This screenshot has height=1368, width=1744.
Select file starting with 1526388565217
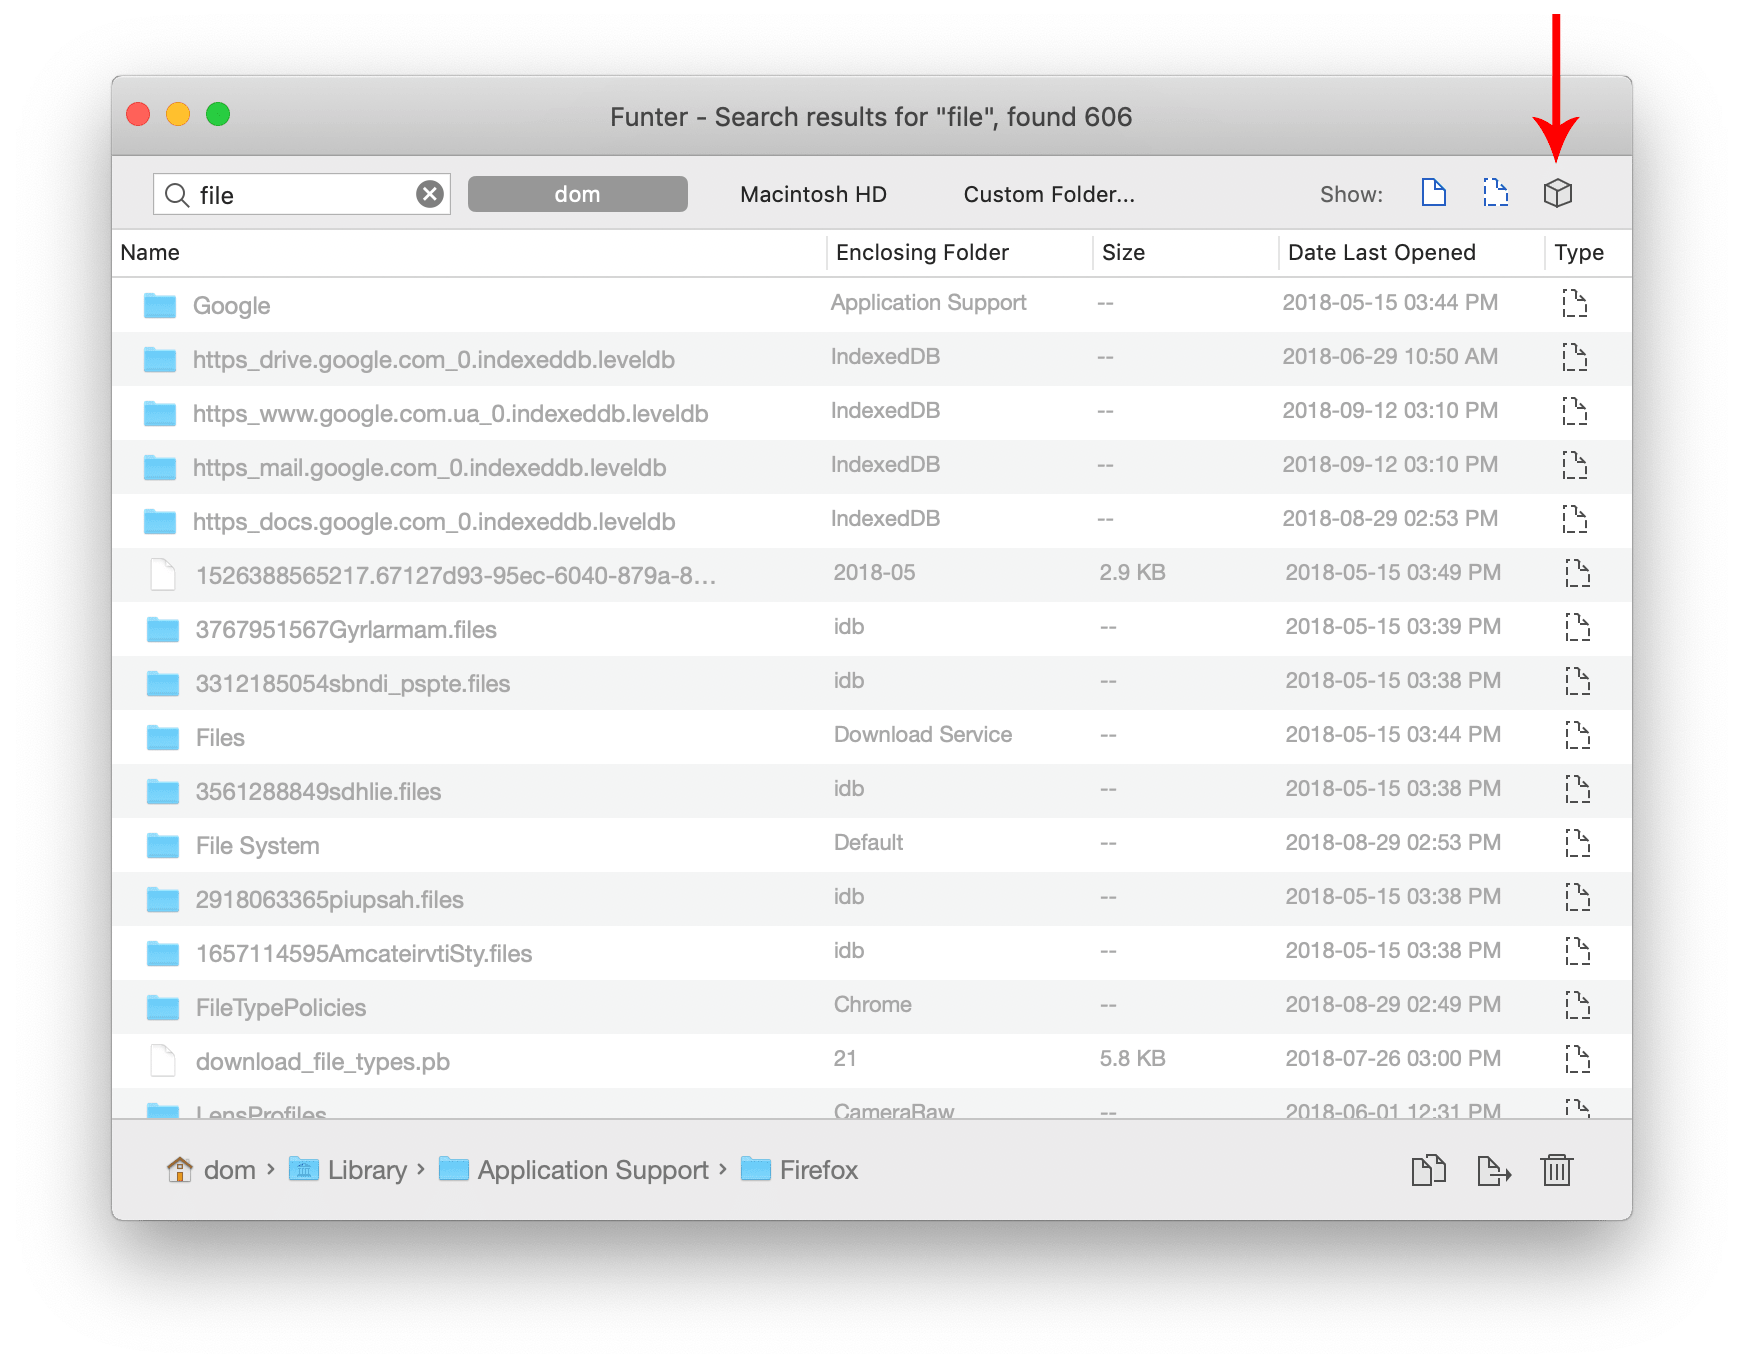click(x=872, y=575)
